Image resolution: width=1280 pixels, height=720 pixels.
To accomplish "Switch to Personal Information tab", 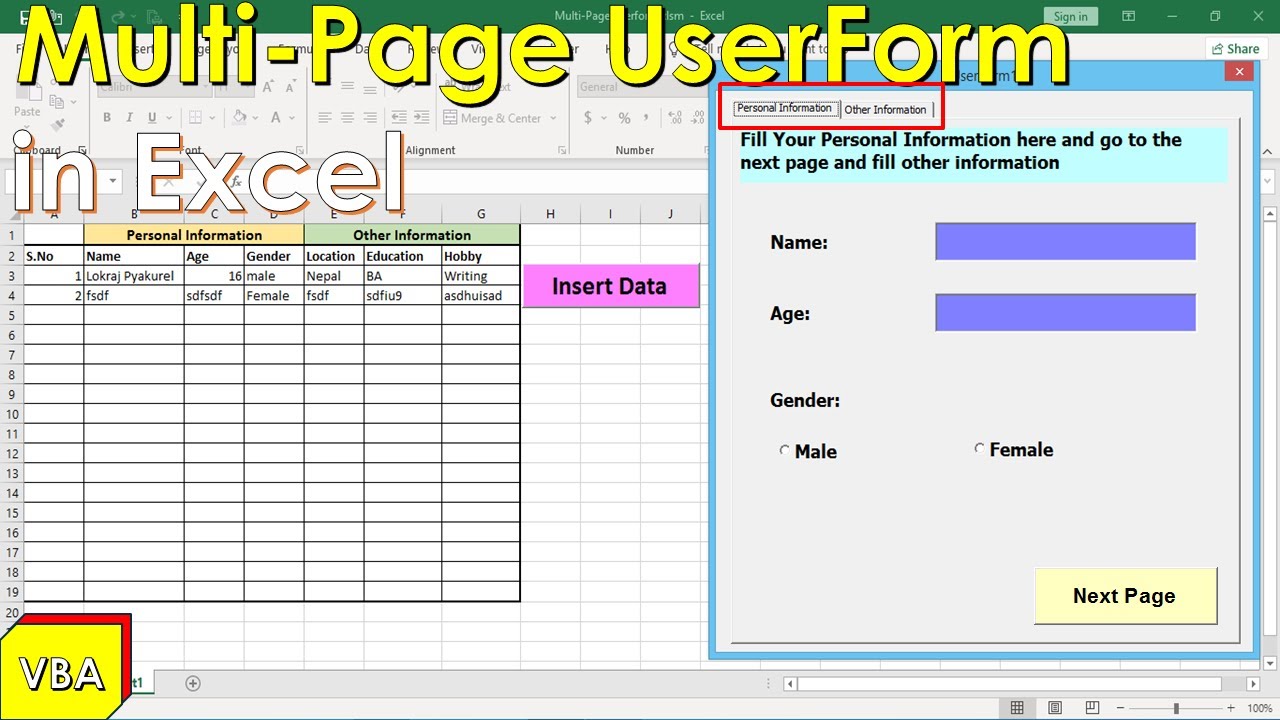I will click(x=785, y=108).
